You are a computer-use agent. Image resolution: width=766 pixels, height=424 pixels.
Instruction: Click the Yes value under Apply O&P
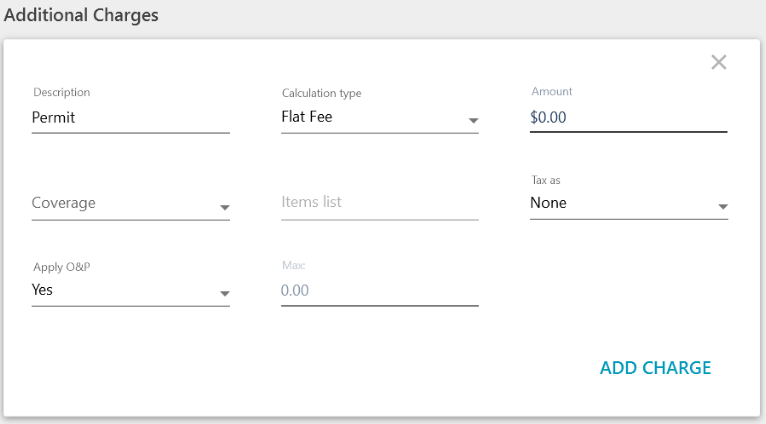[x=43, y=290]
